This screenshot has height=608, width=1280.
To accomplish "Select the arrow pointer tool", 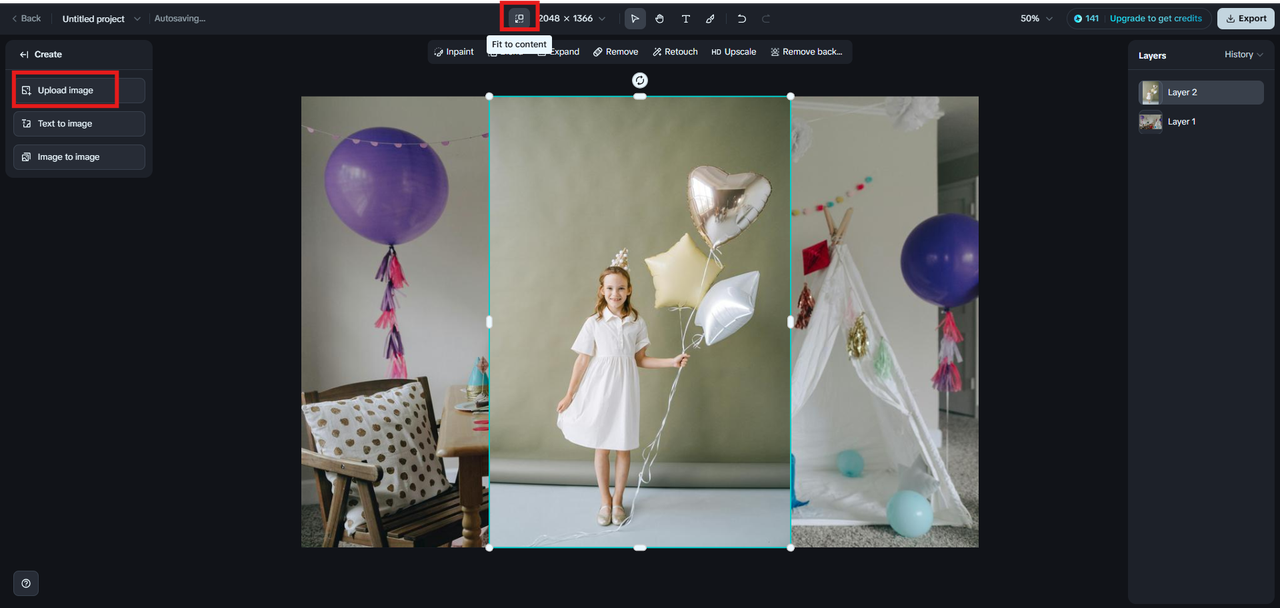I will (x=635, y=18).
